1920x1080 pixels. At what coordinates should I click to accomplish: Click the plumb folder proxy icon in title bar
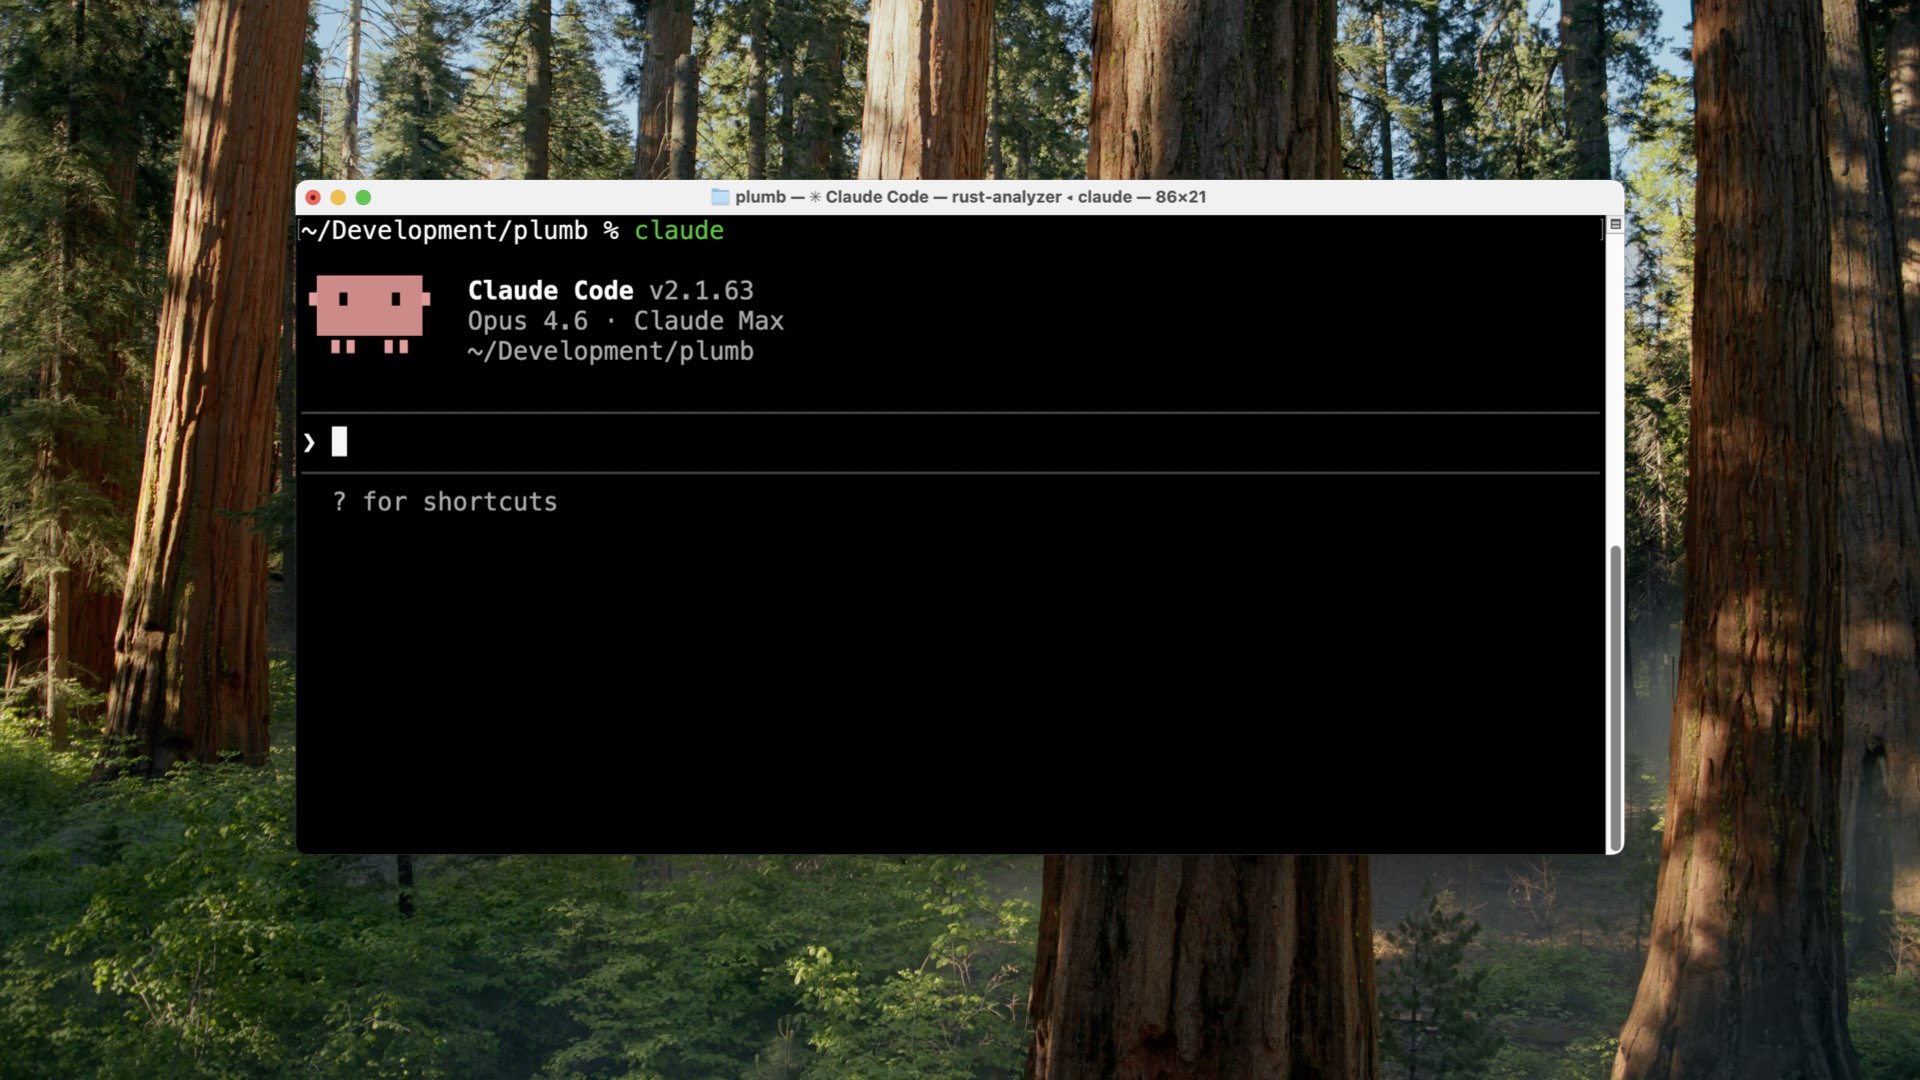719,197
